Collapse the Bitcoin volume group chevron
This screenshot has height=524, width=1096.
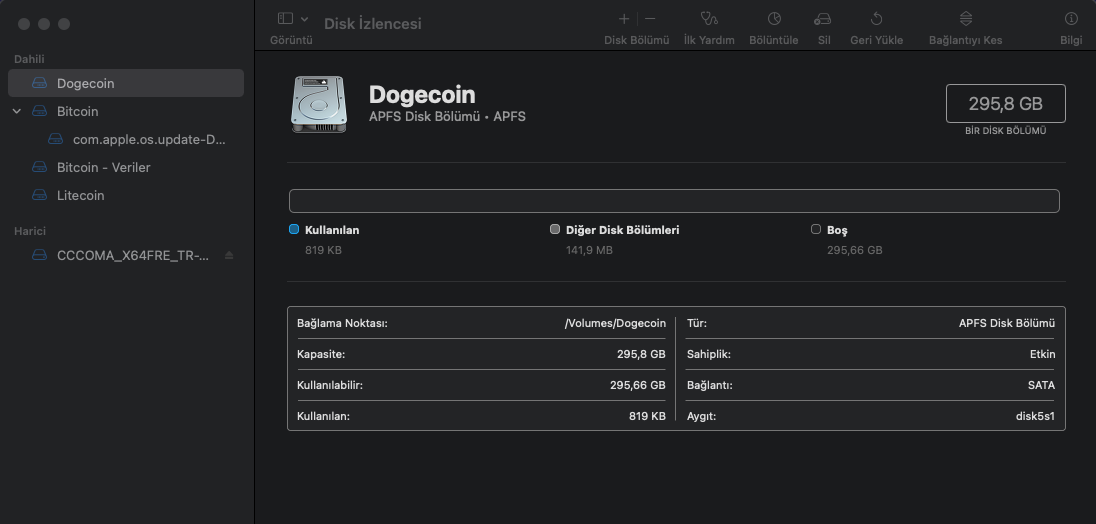[x=17, y=111]
